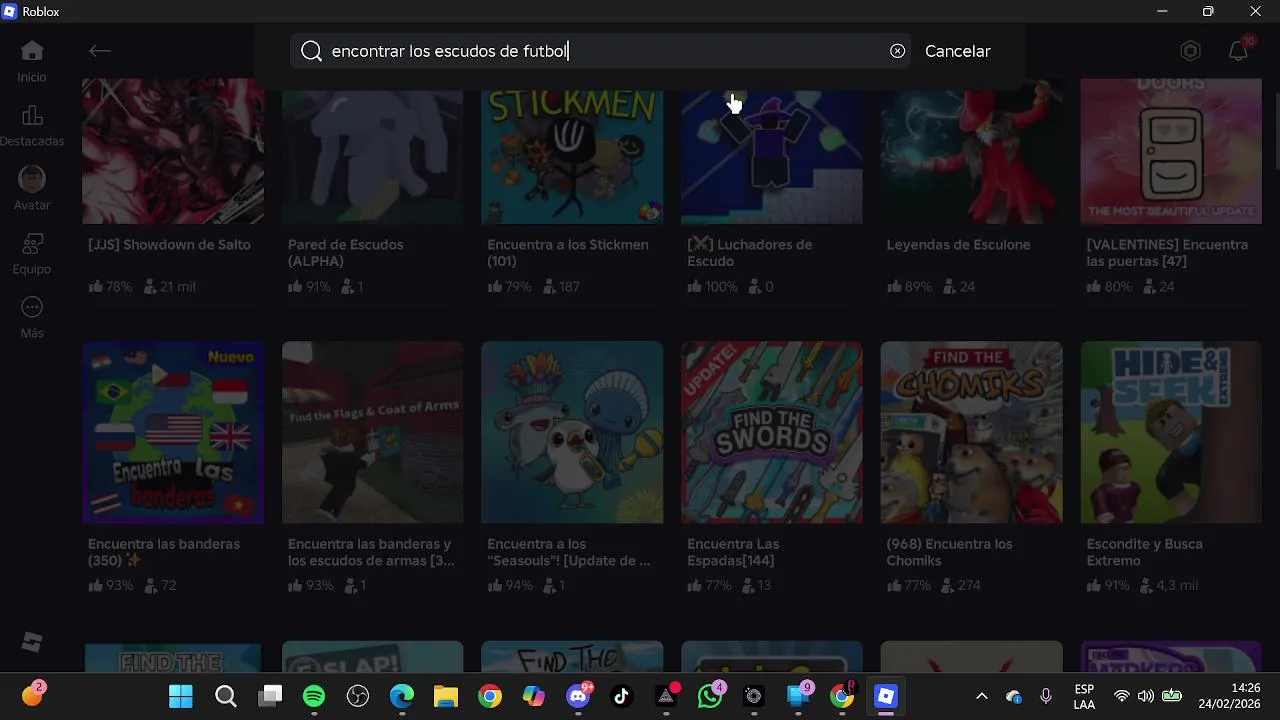The height and width of the screenshot is (720, 1280).
Task: Open Wi-Fi network settings in tray
Action: click(x=1122, y=696)
